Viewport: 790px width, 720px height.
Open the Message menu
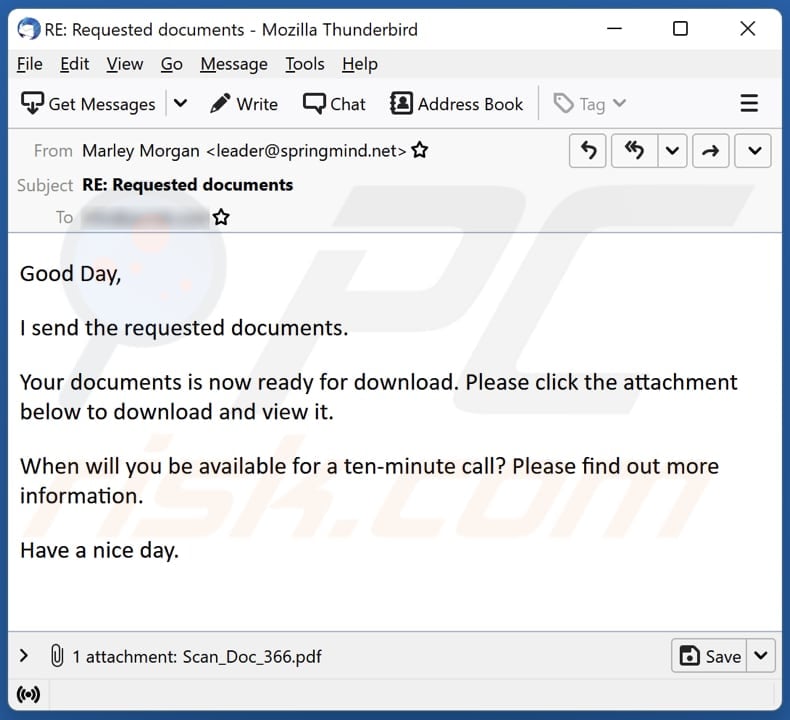click(234, 64)
